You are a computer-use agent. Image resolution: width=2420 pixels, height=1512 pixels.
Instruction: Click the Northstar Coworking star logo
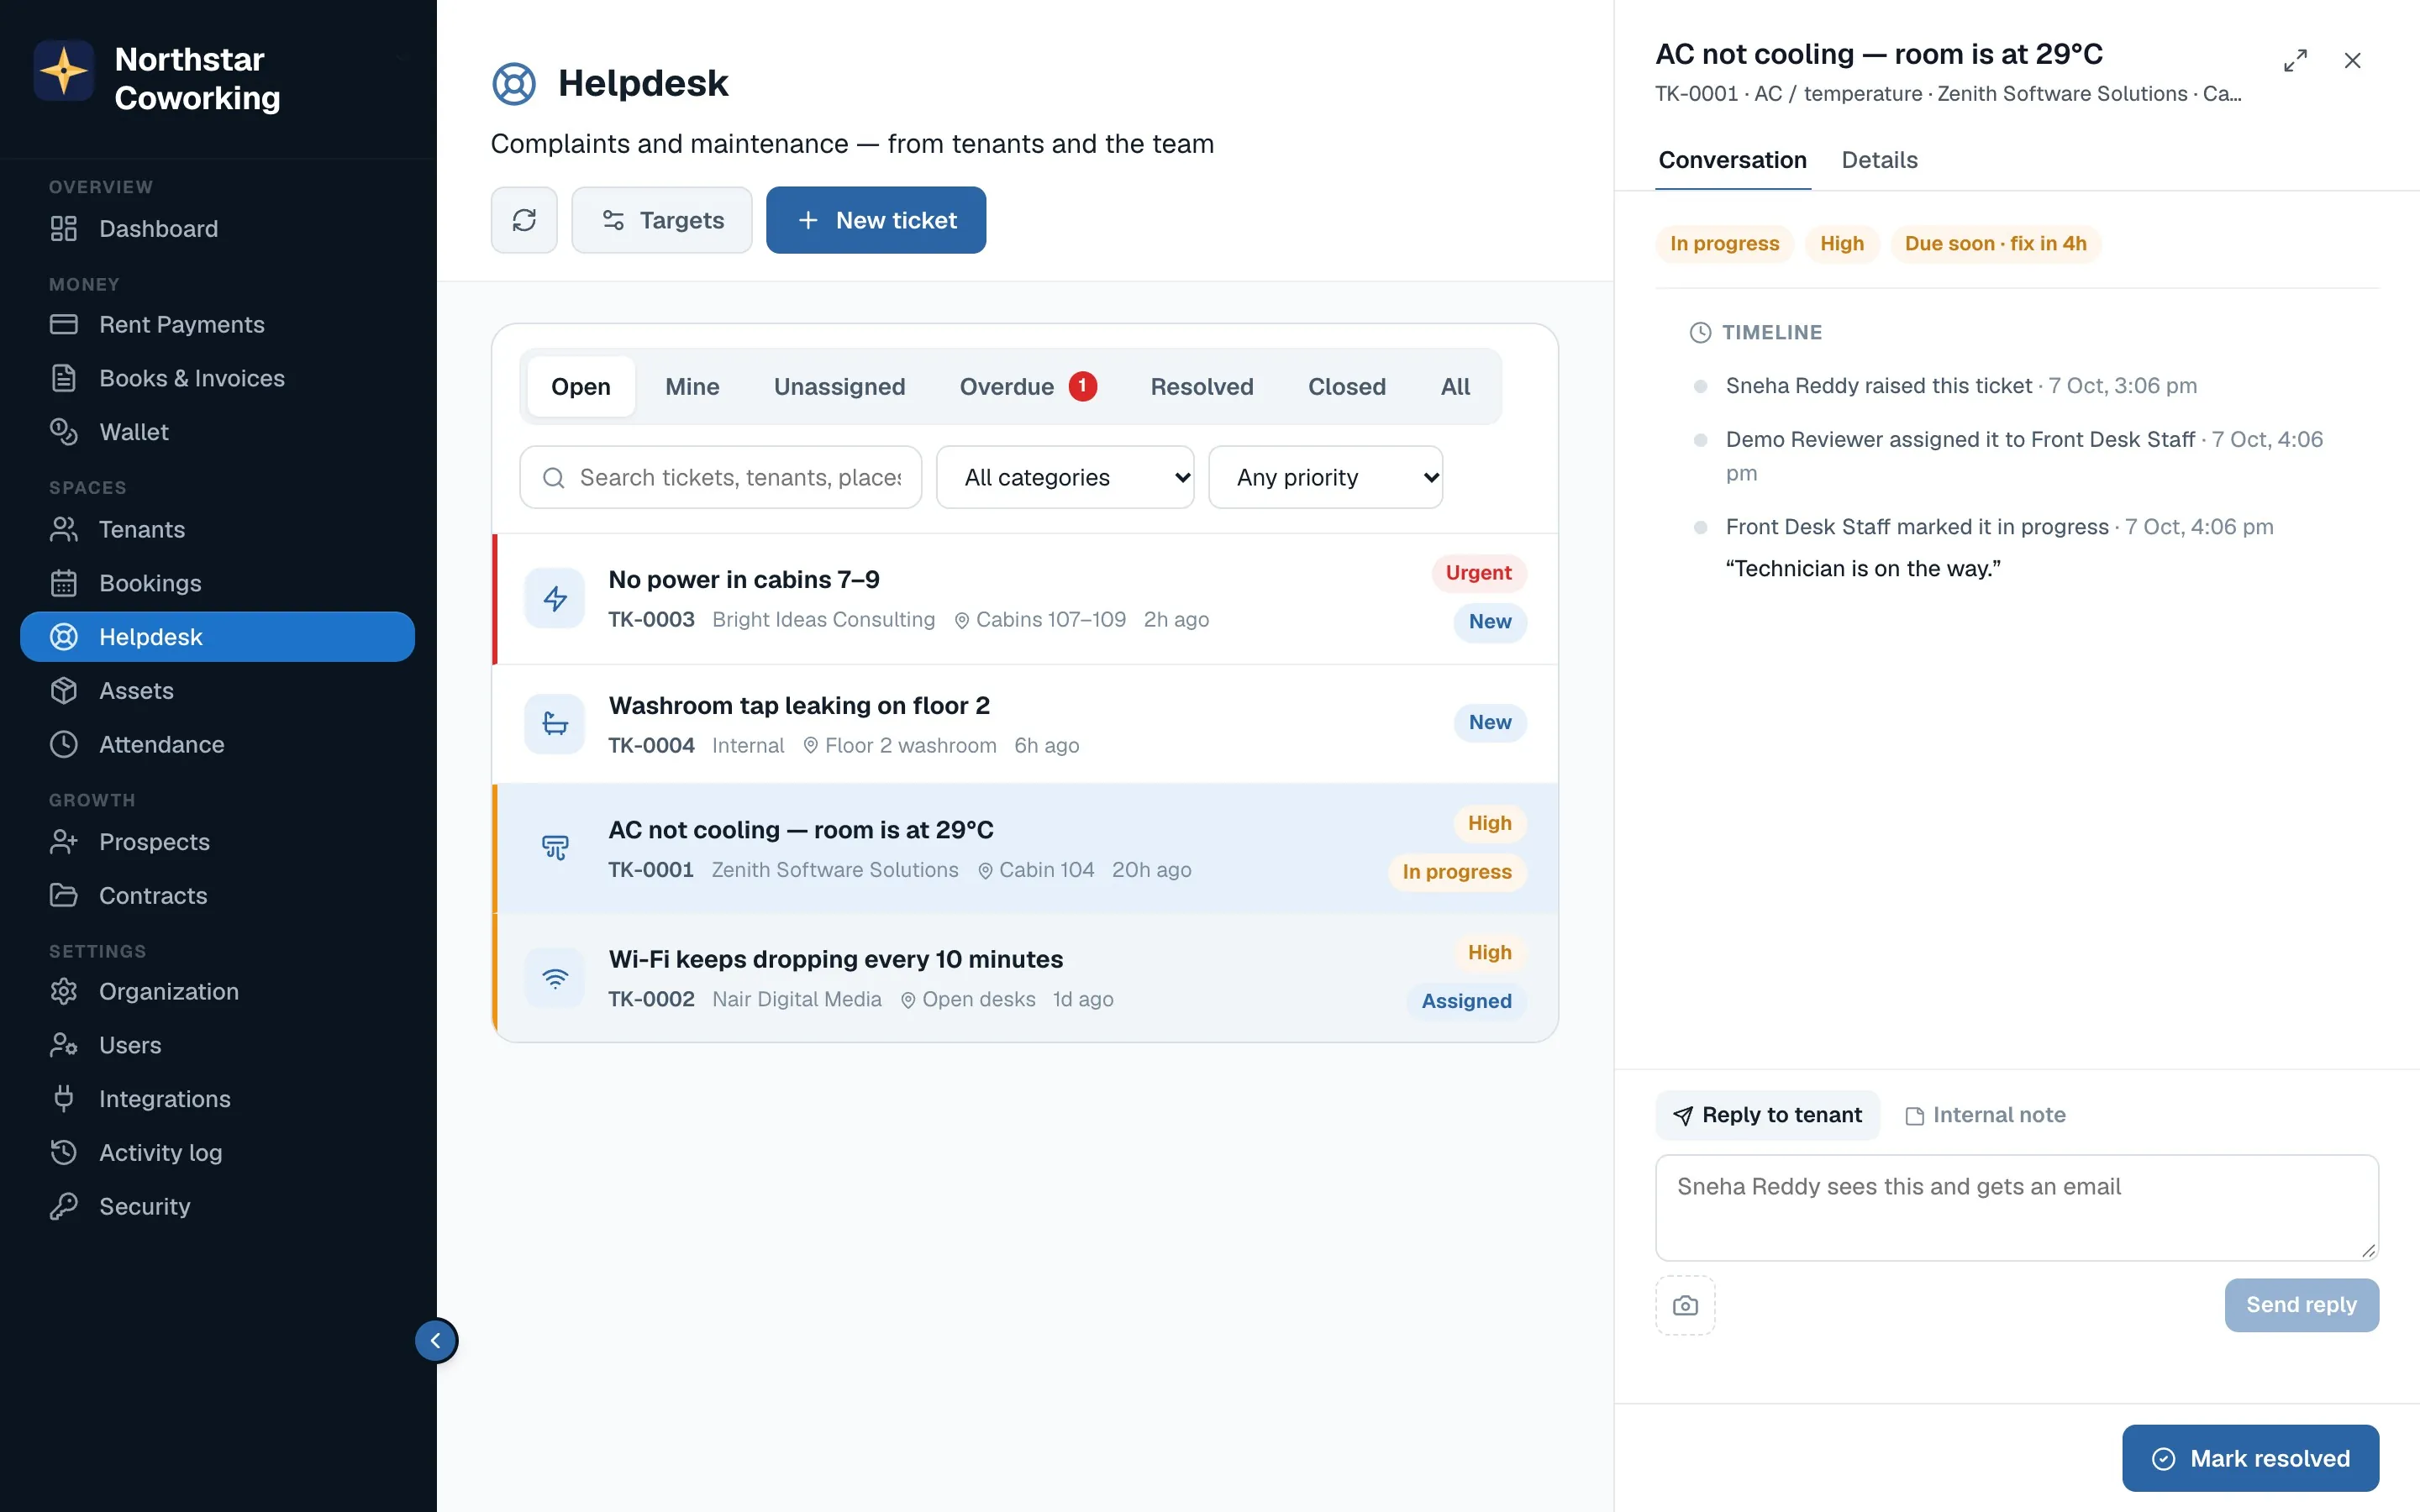[64, 71]
